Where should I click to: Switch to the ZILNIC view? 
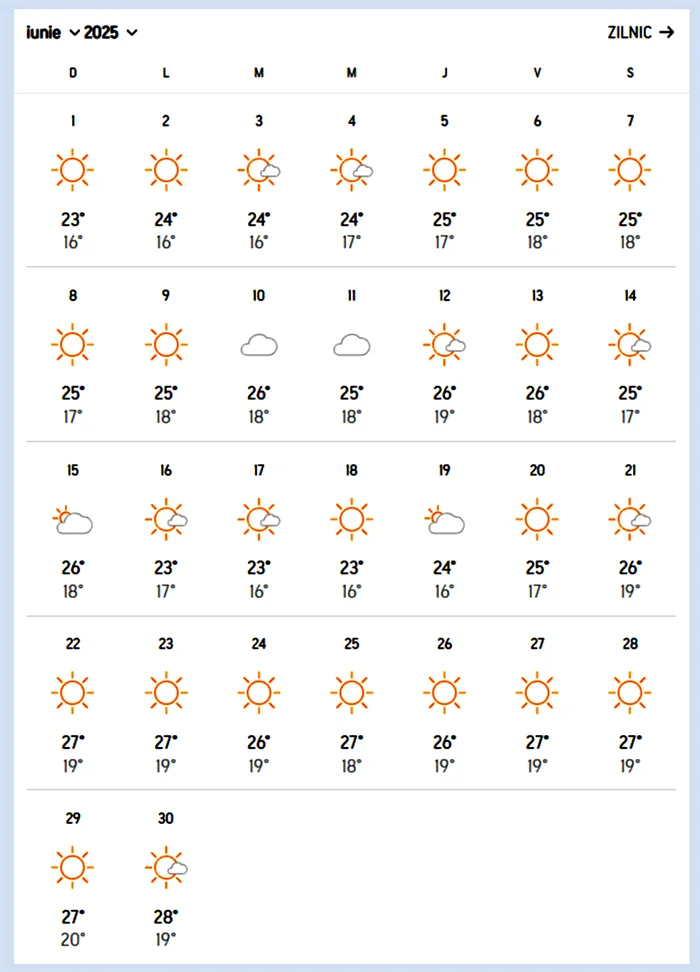click(630, 32)
